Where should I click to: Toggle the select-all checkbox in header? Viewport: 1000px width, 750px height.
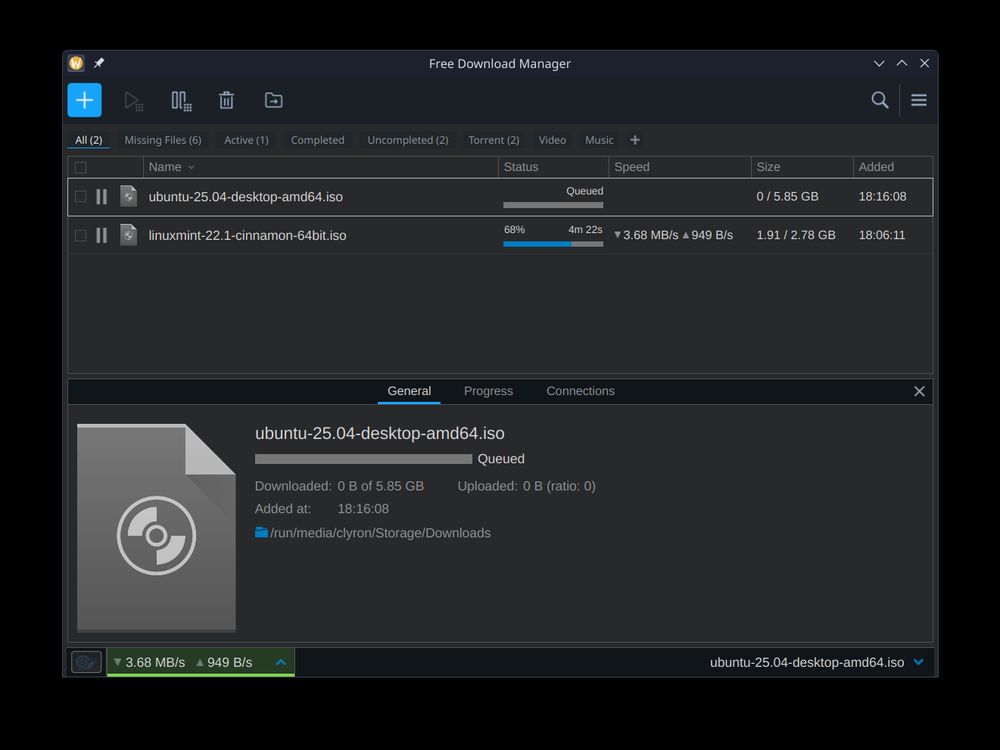(80, 167)
